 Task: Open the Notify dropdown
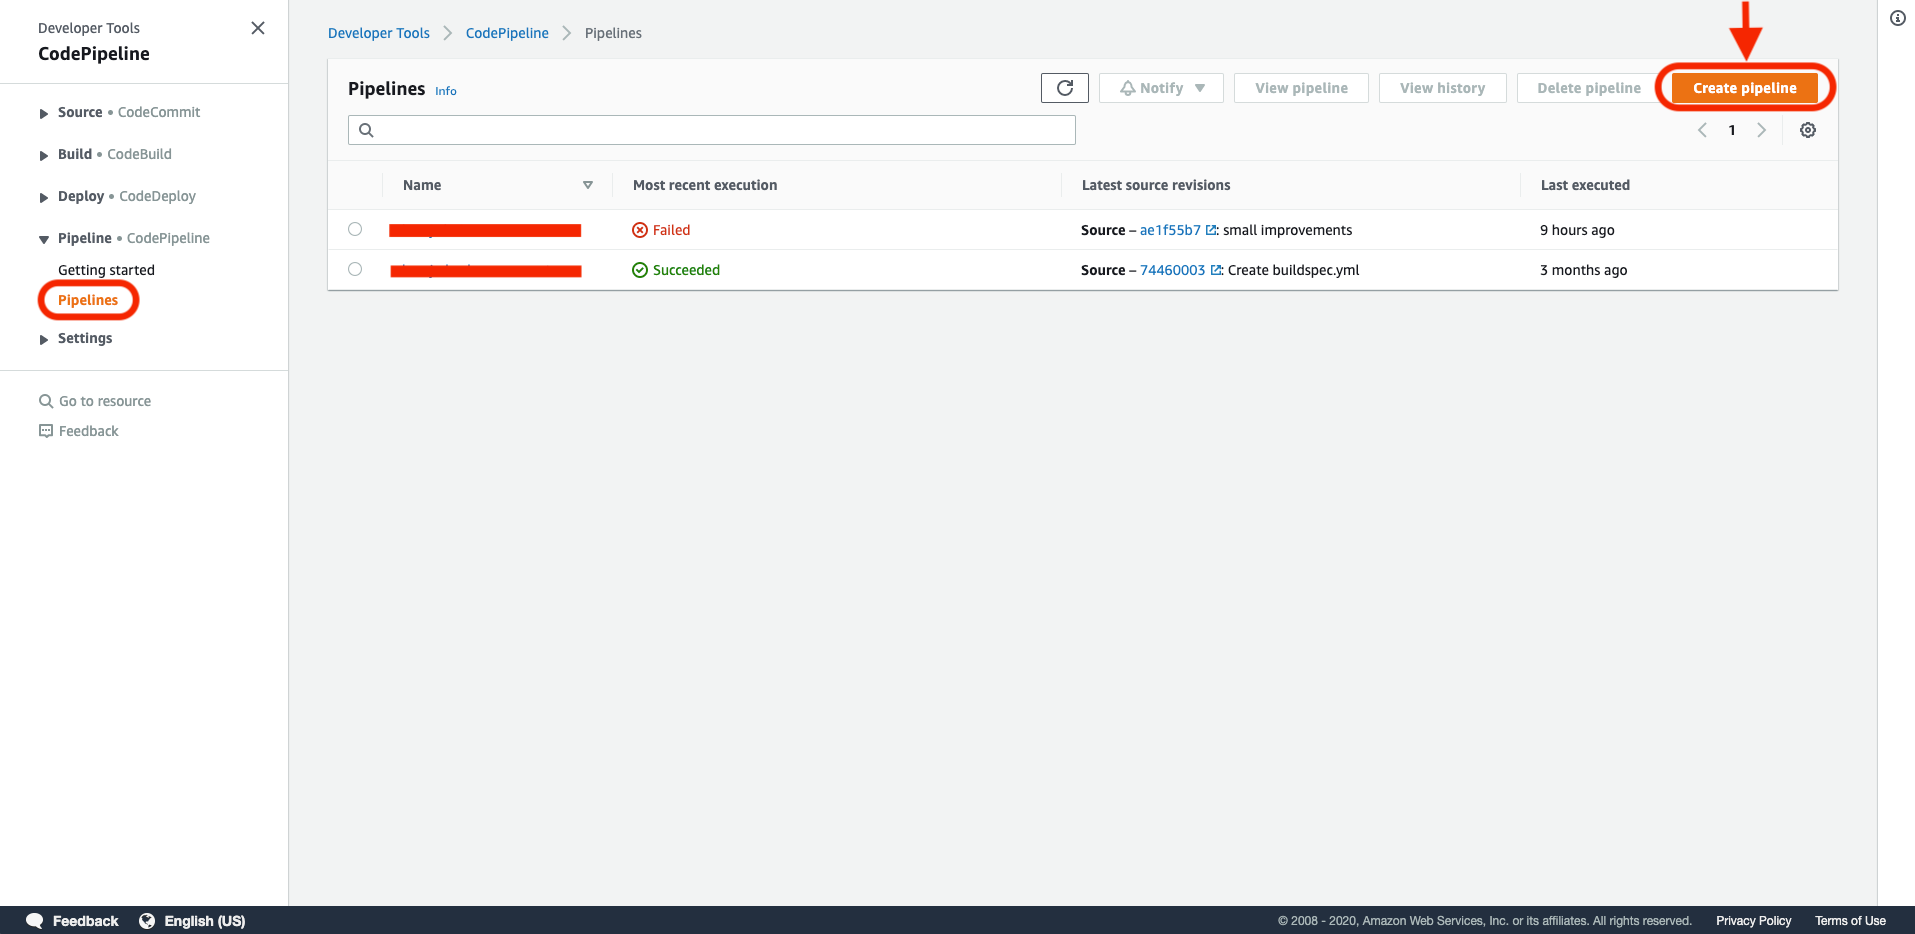(1160, 87)
